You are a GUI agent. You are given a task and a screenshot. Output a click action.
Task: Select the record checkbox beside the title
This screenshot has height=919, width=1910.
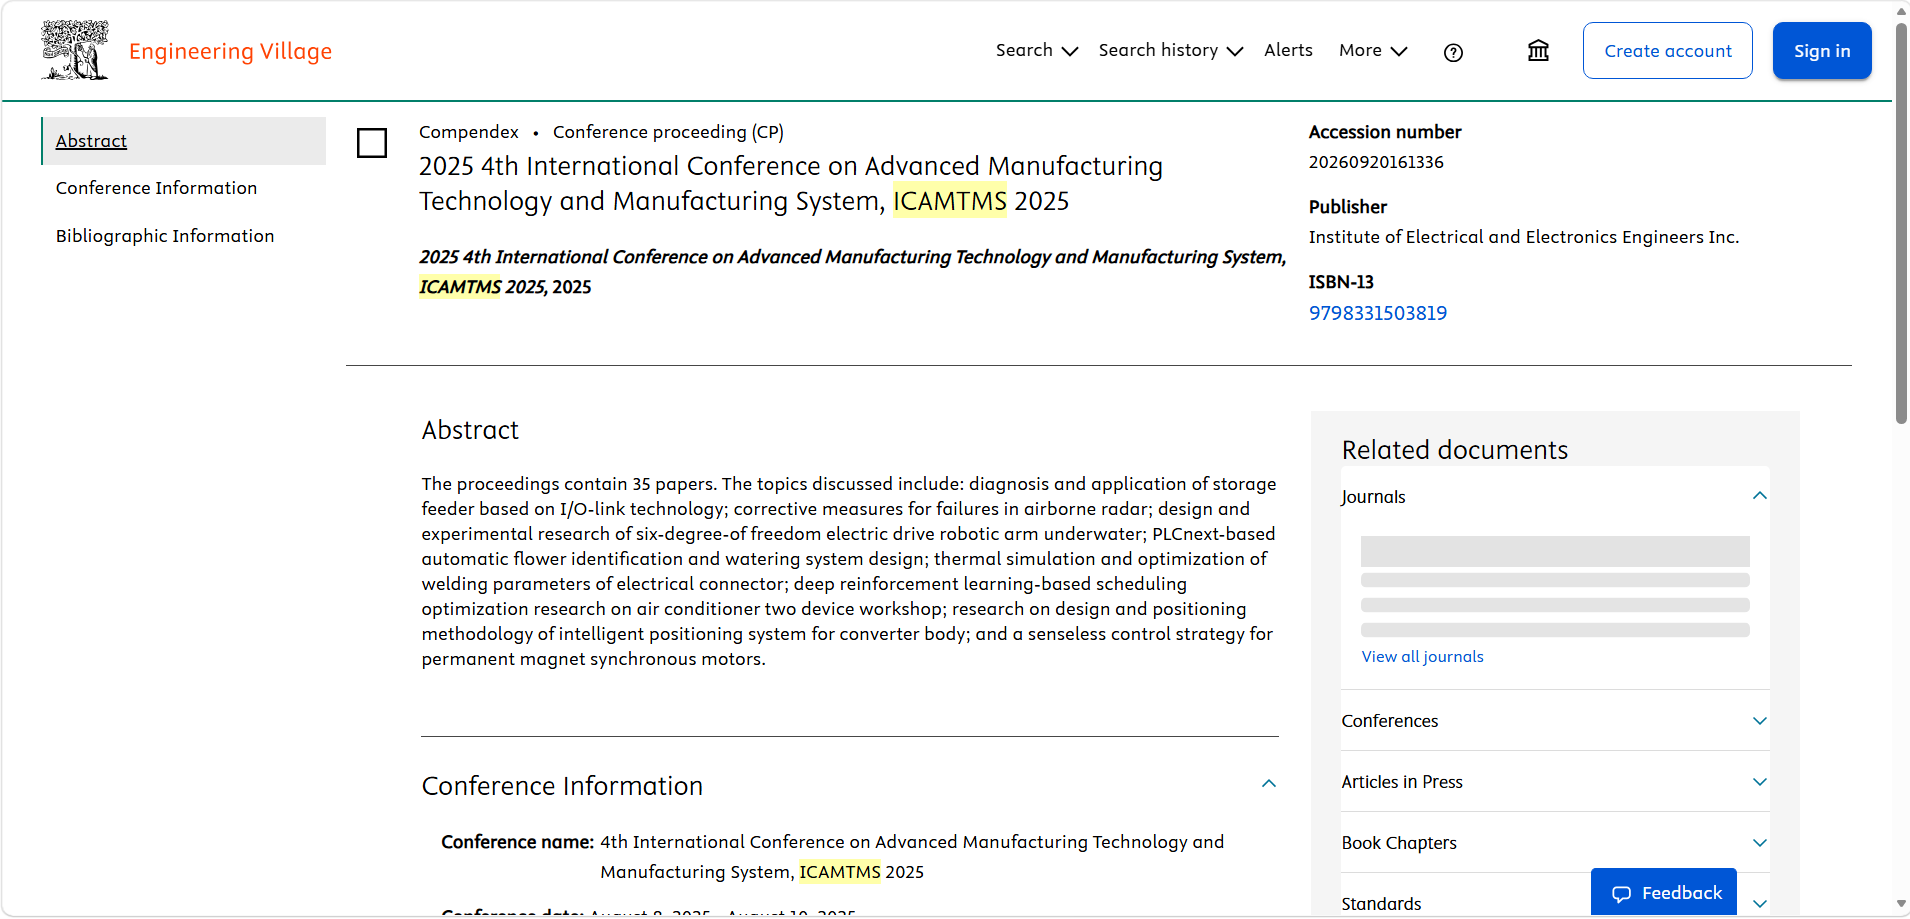pyautogui.click(x=372, y=143)
